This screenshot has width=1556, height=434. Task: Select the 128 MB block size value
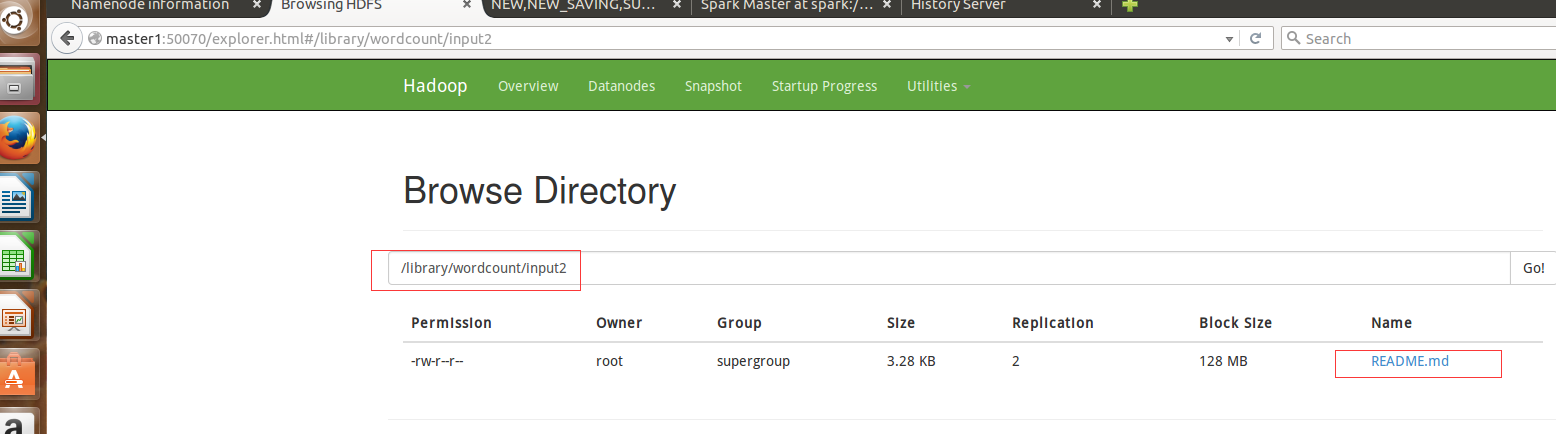[x=1223, y=361]
